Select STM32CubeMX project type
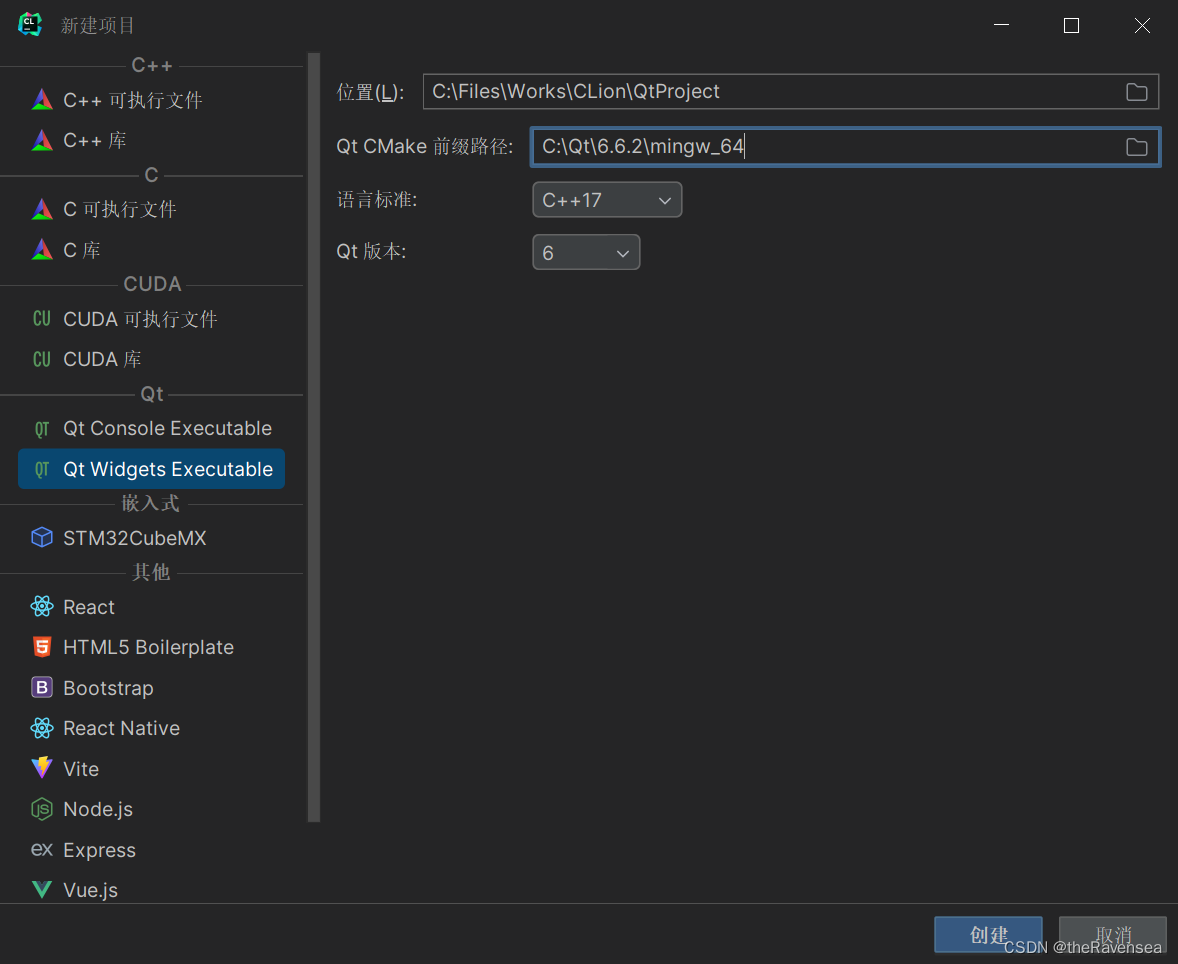This screenshot has height=964, width=1178. (151, 538)
